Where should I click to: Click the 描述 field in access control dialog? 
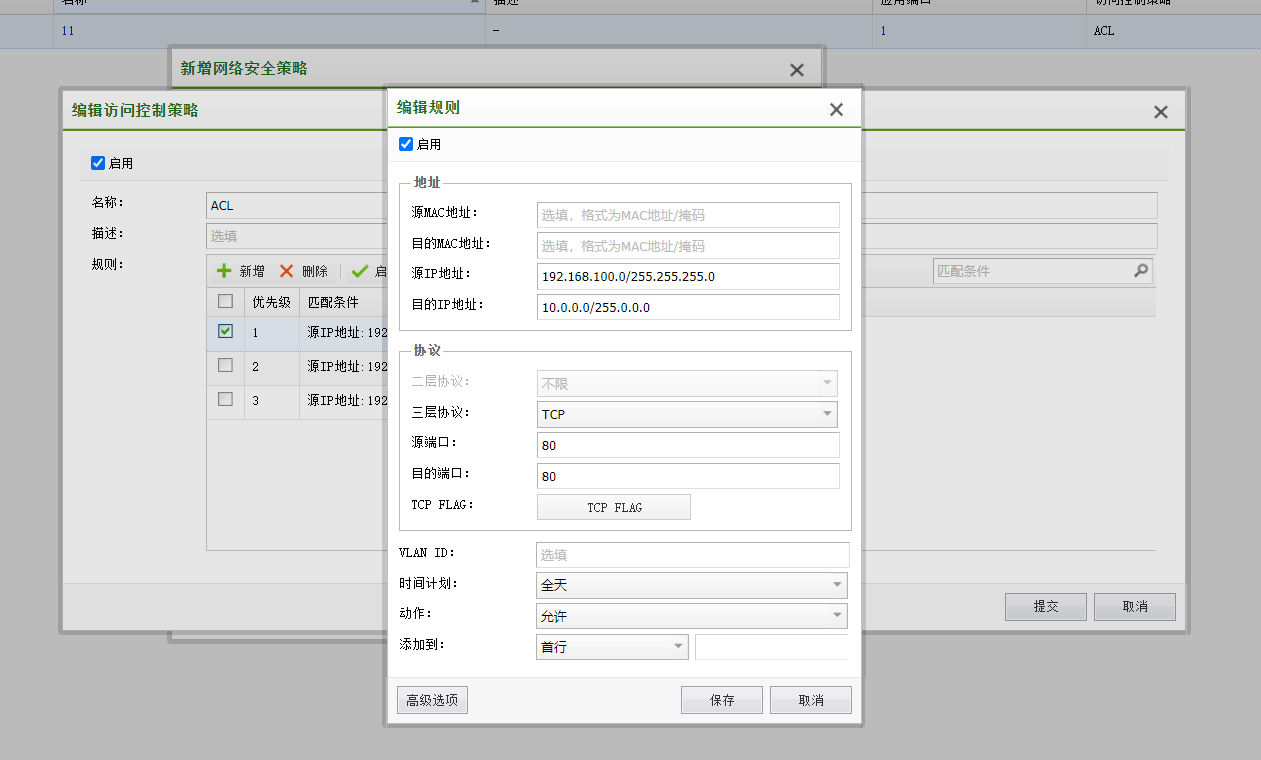[x=296, y=236]
